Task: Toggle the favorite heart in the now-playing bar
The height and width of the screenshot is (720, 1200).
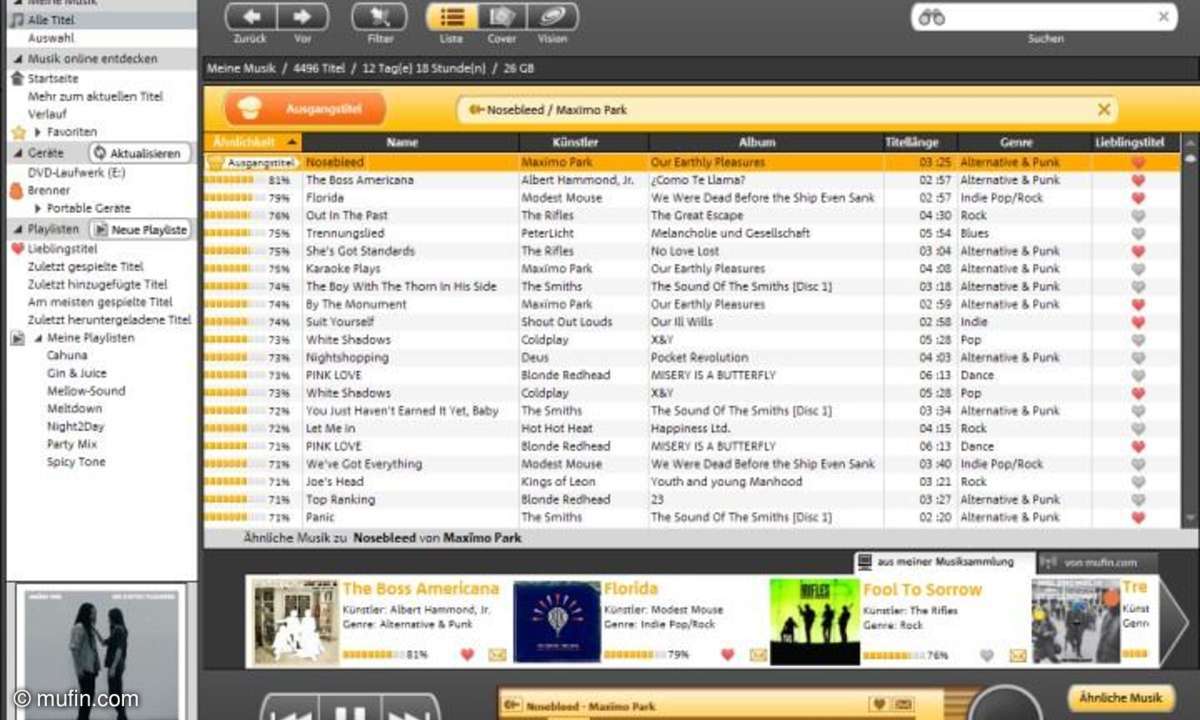Action: [877, 705]
